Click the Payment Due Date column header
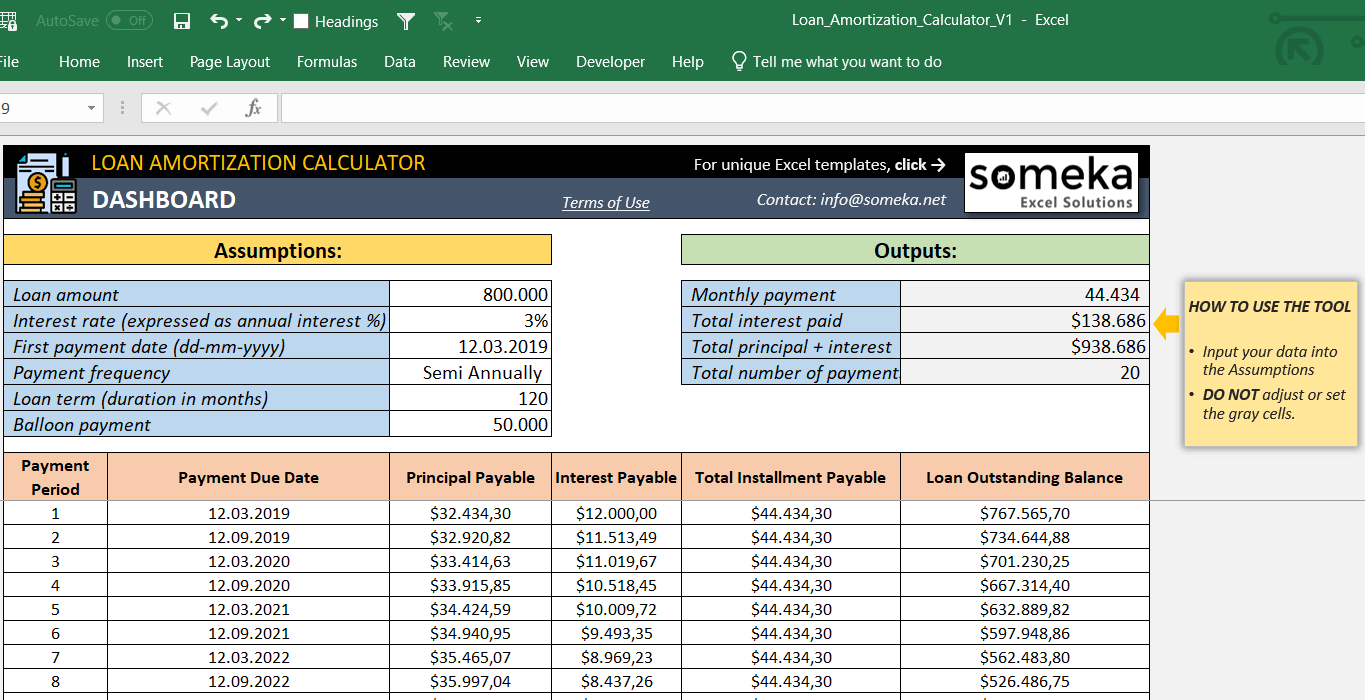Image resolution: width=1365 pixels, height=700 pixels. 249,477
